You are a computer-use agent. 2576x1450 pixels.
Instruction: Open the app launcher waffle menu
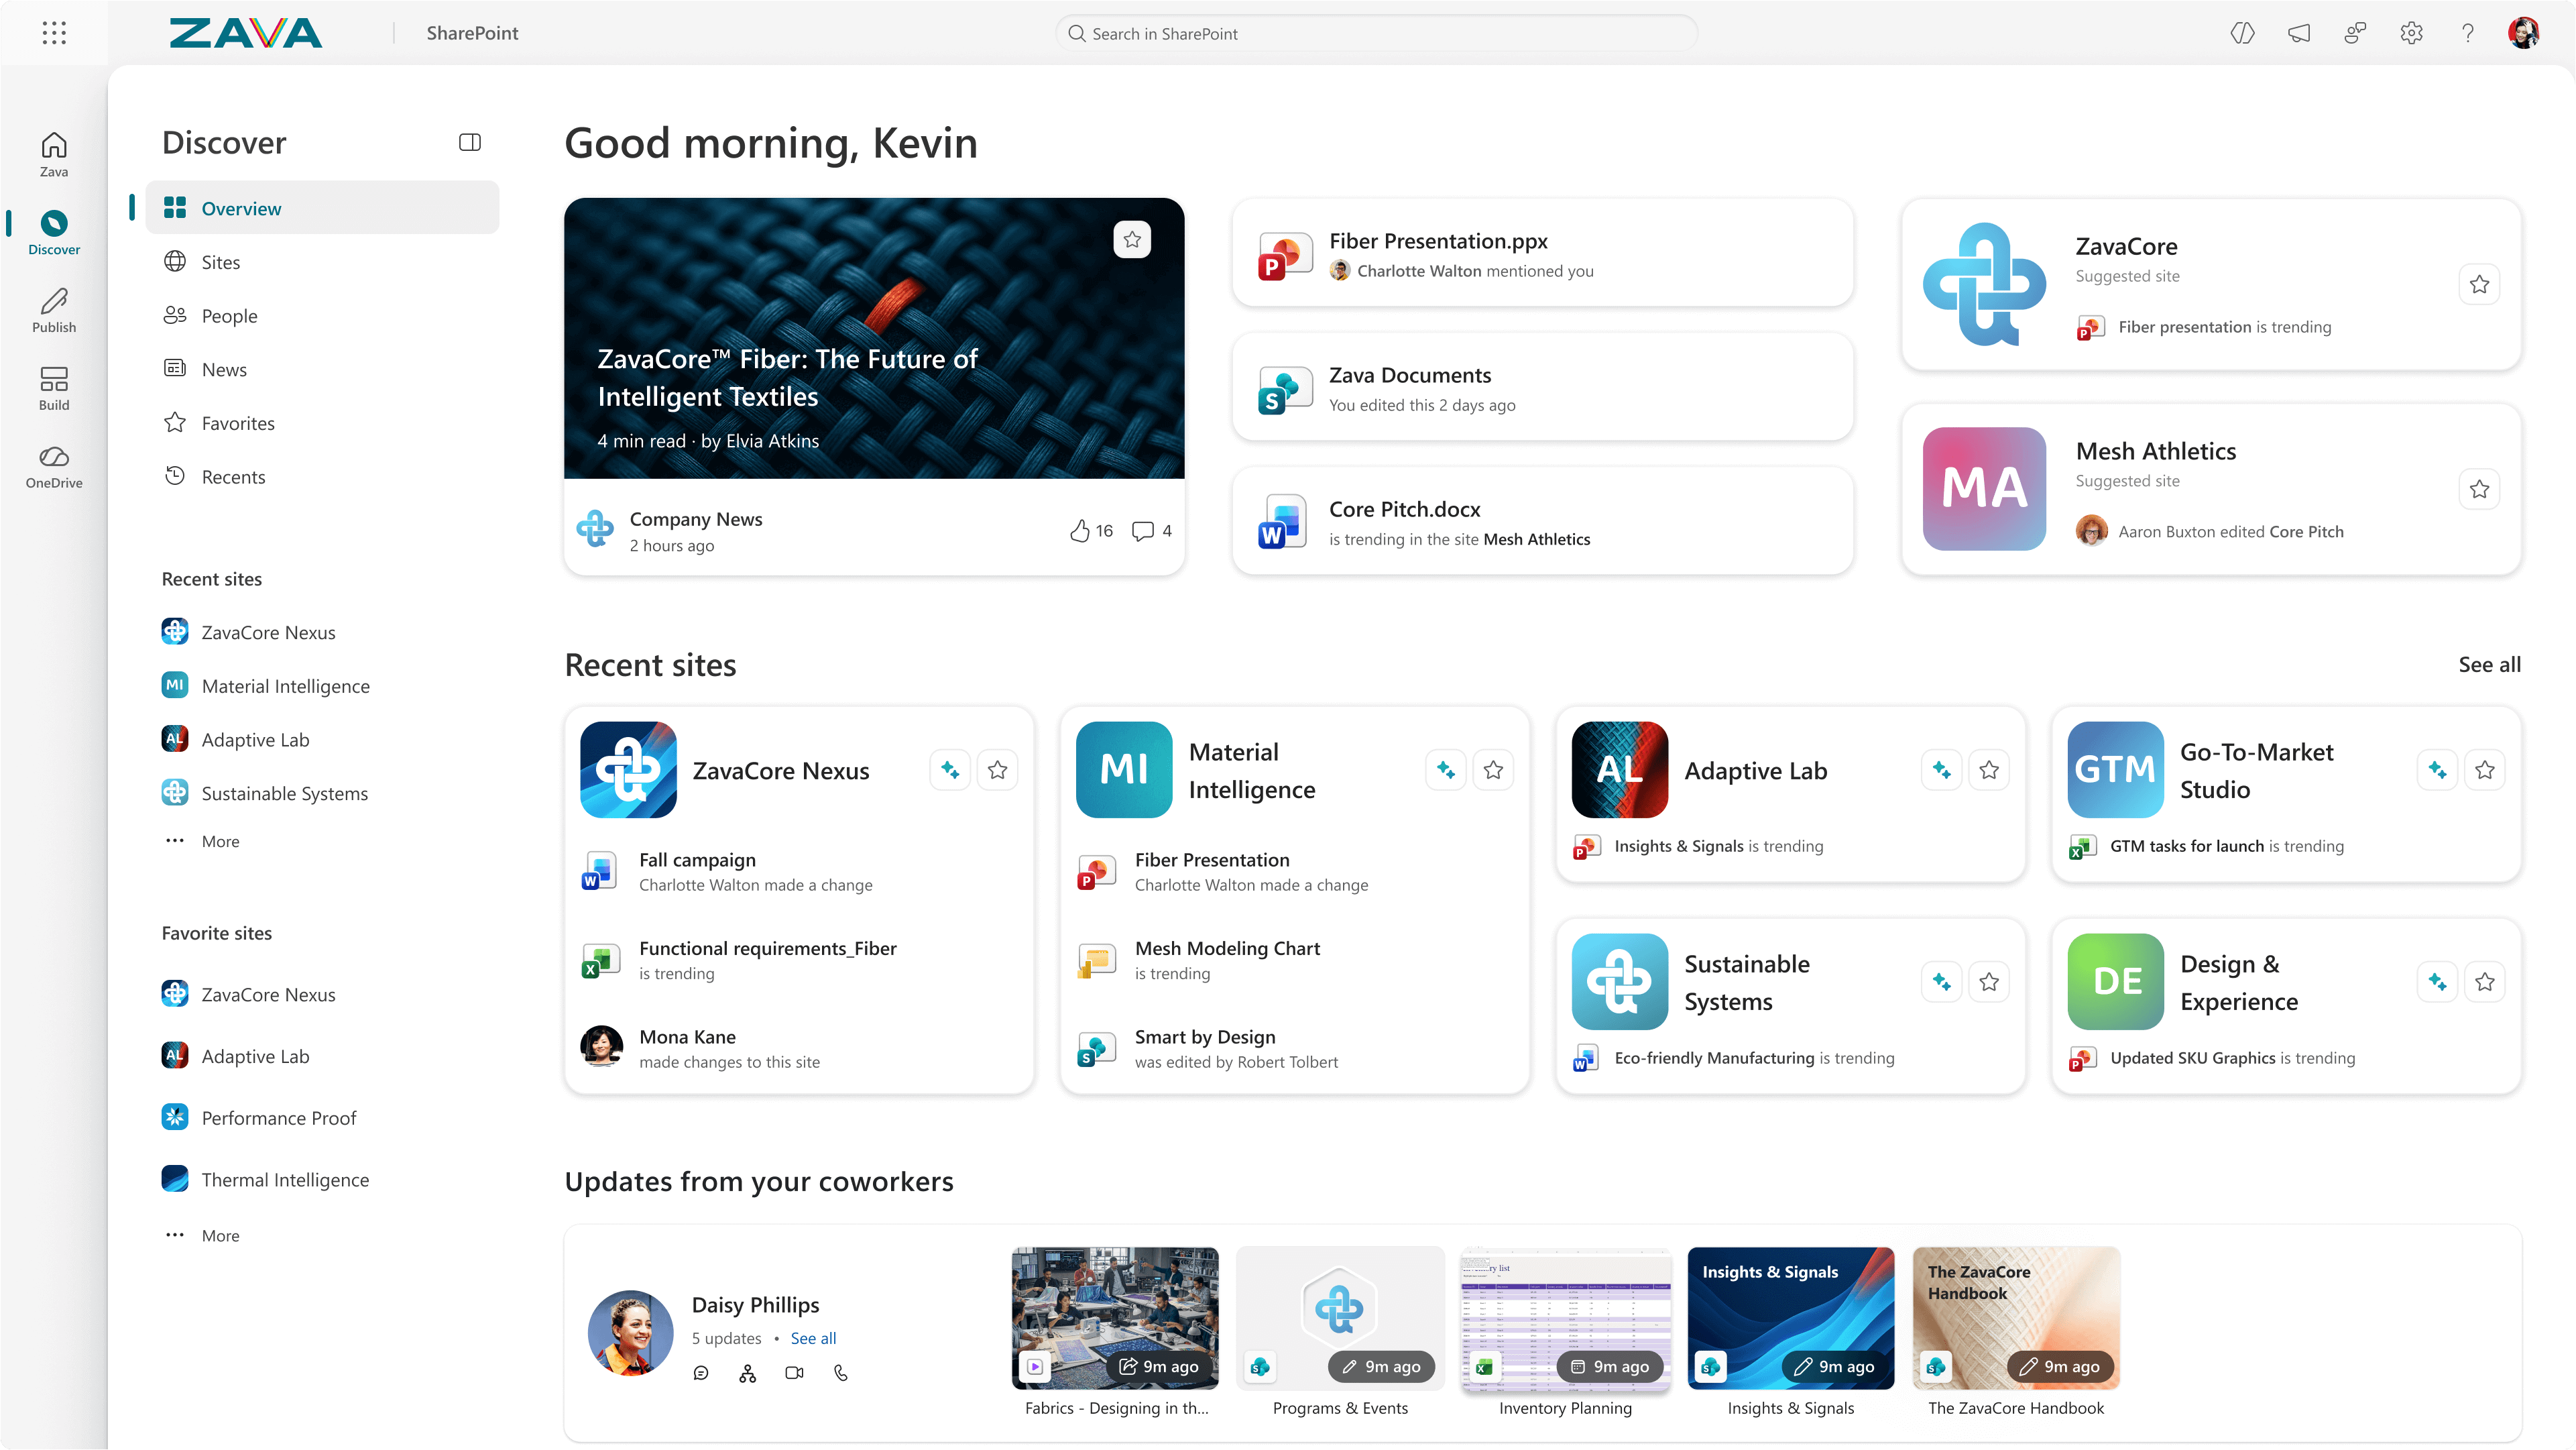[x=54, y=32]
